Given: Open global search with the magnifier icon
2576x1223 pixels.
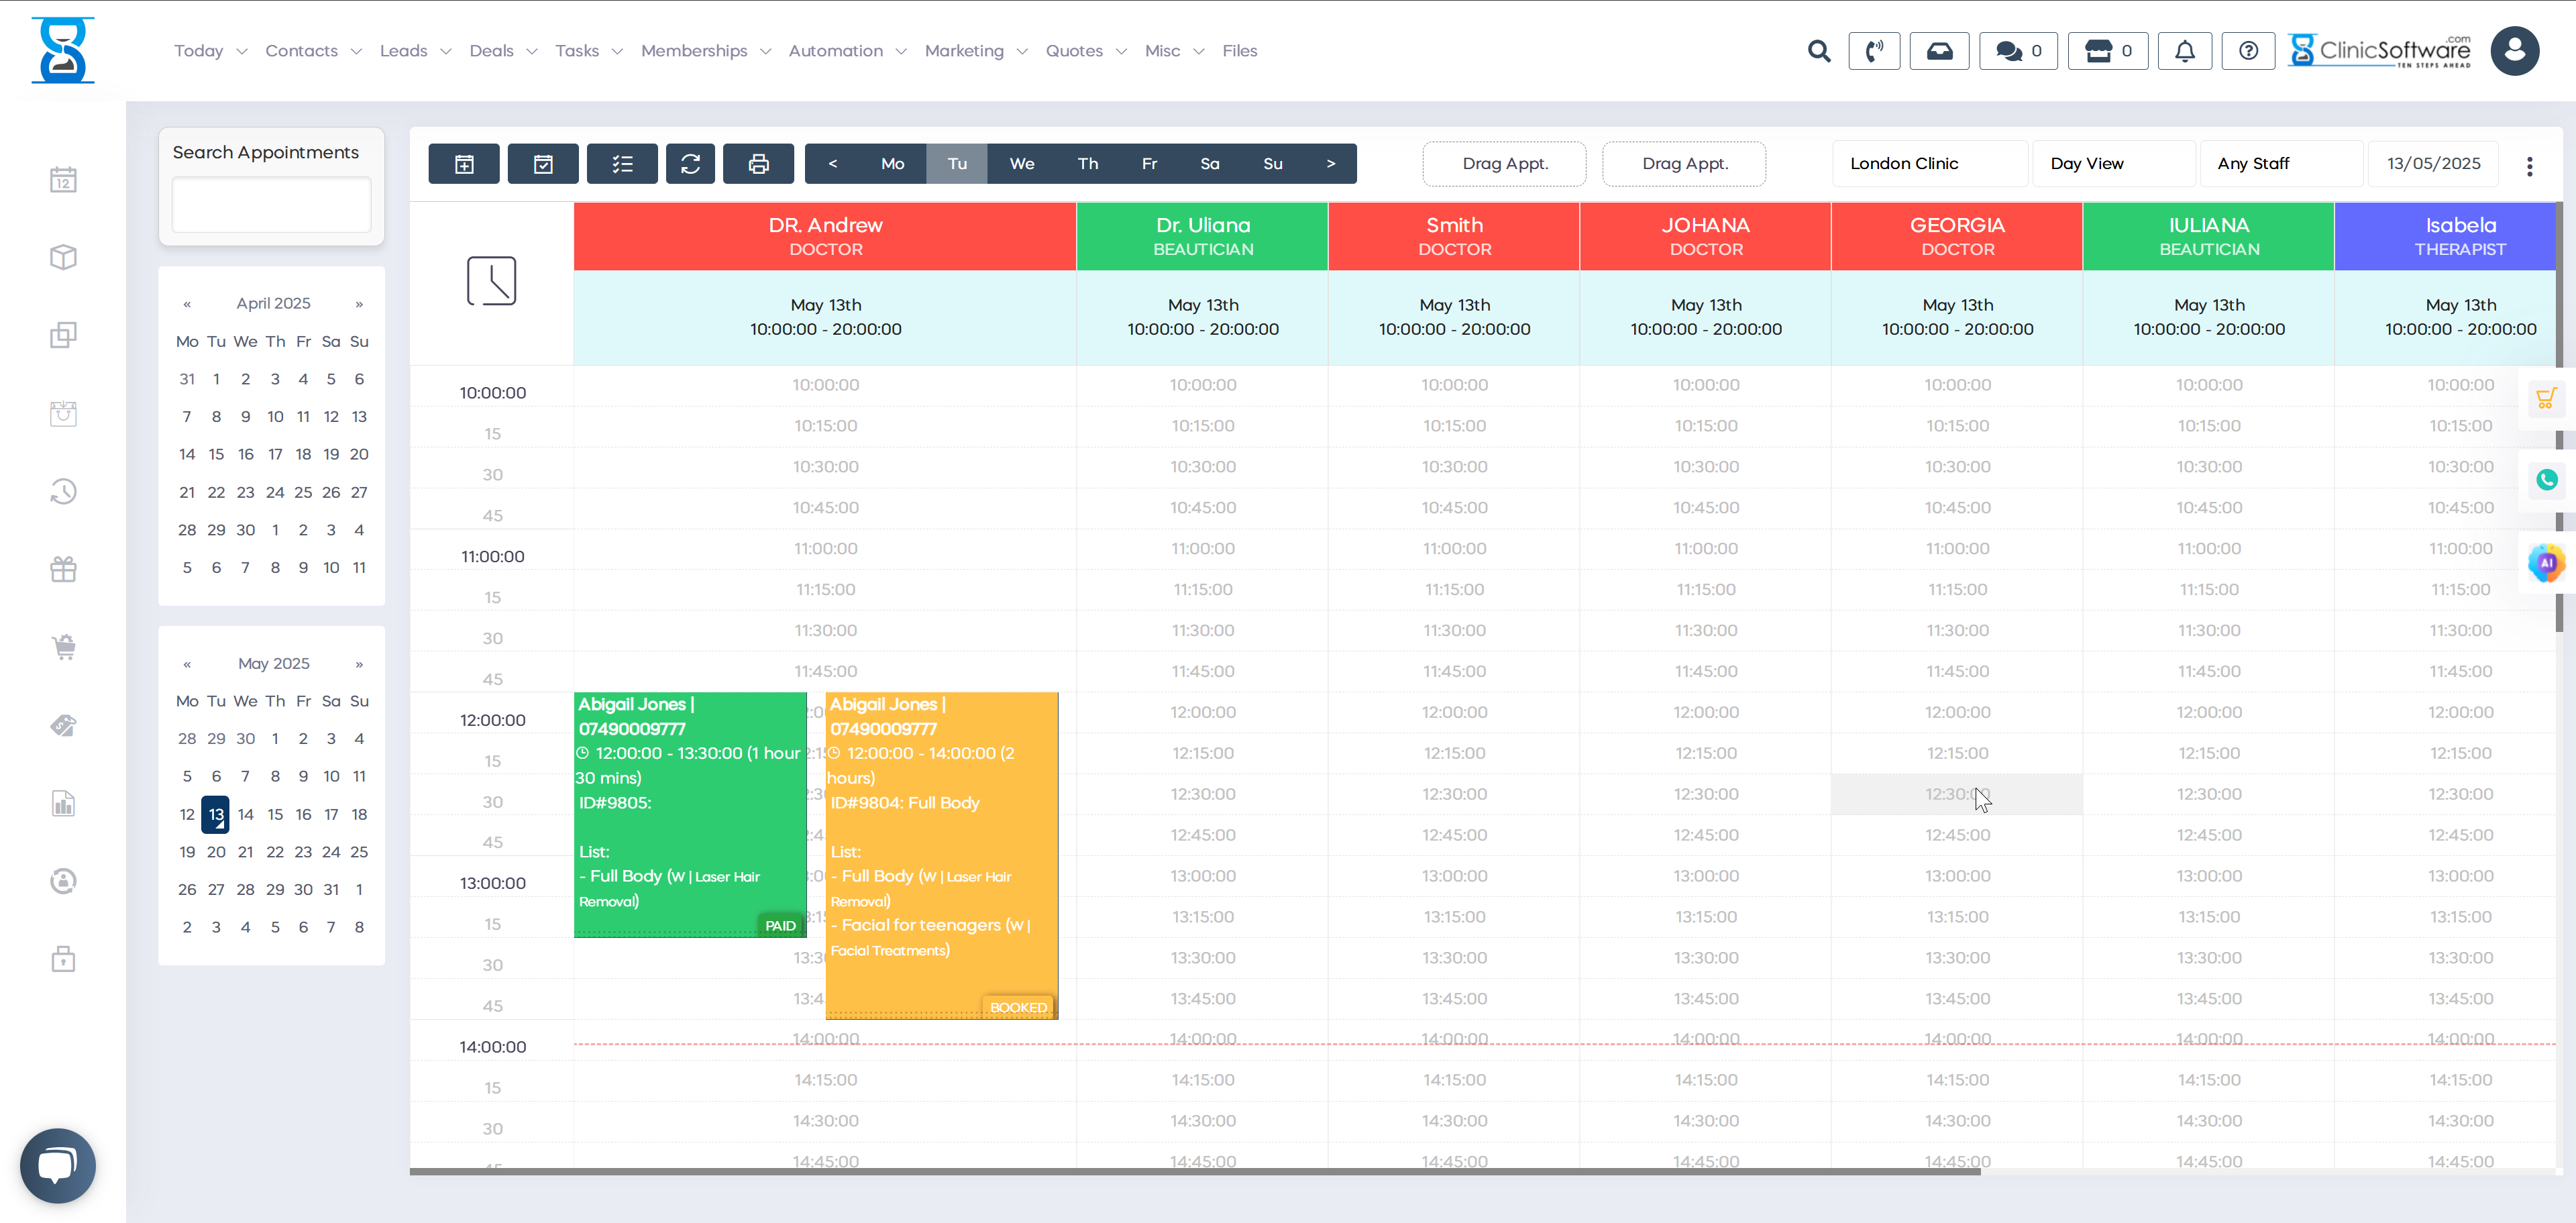Looking at the screenshot, I should pyautogui.click(x=1819, y=51).
